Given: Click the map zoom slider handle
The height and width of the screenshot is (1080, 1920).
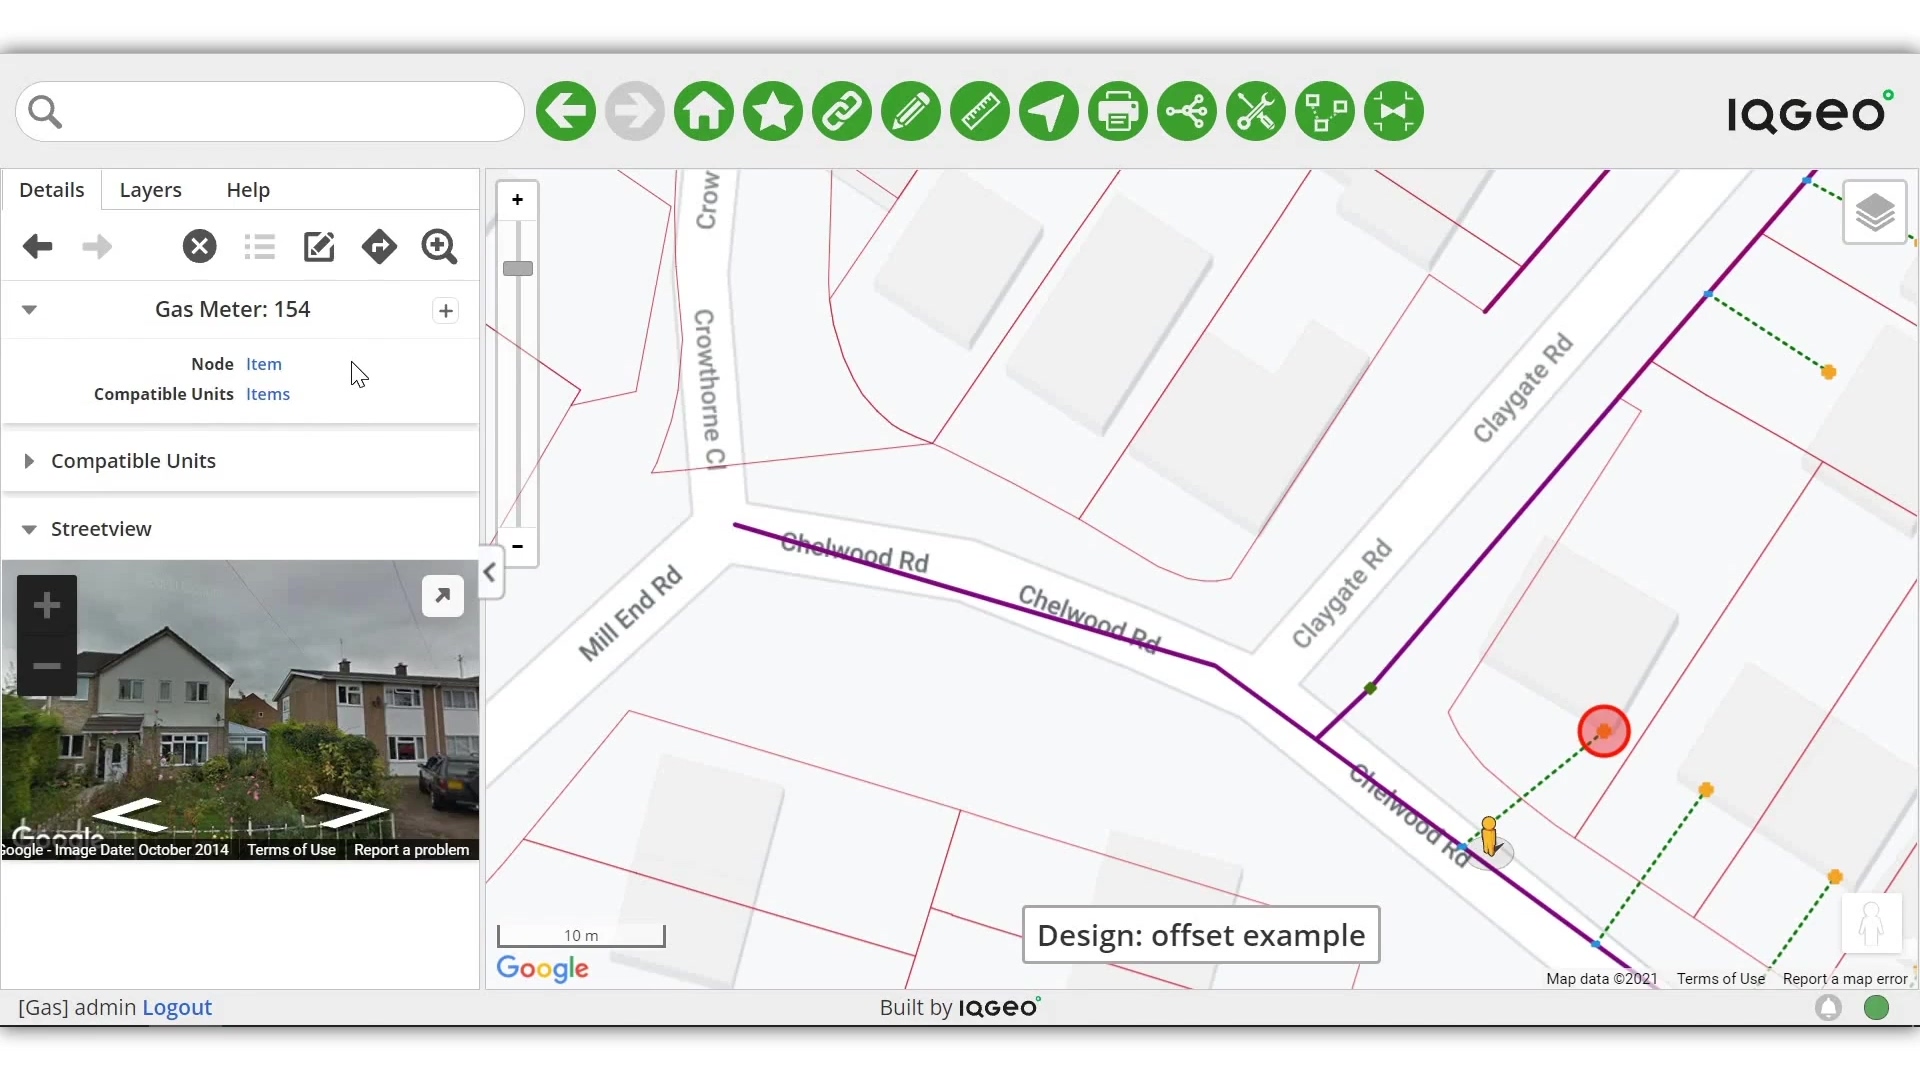Looking at the screenshot, I should (x=518, y=268).
